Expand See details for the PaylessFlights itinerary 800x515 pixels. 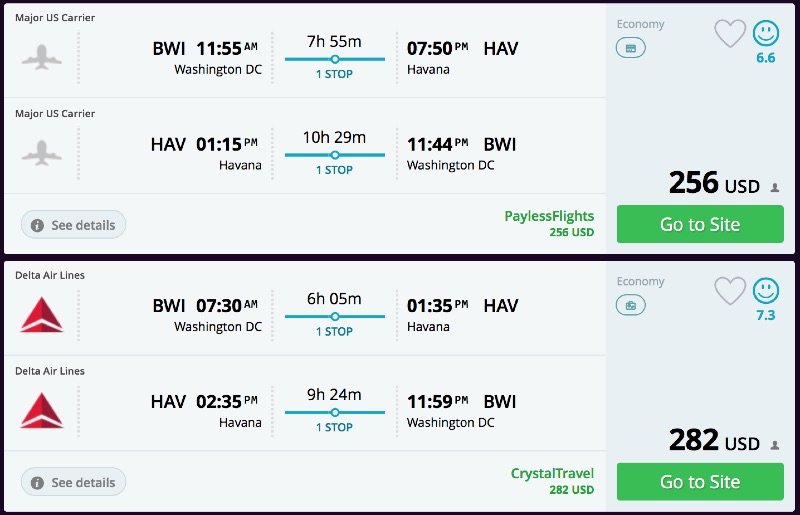pos(73,225)
